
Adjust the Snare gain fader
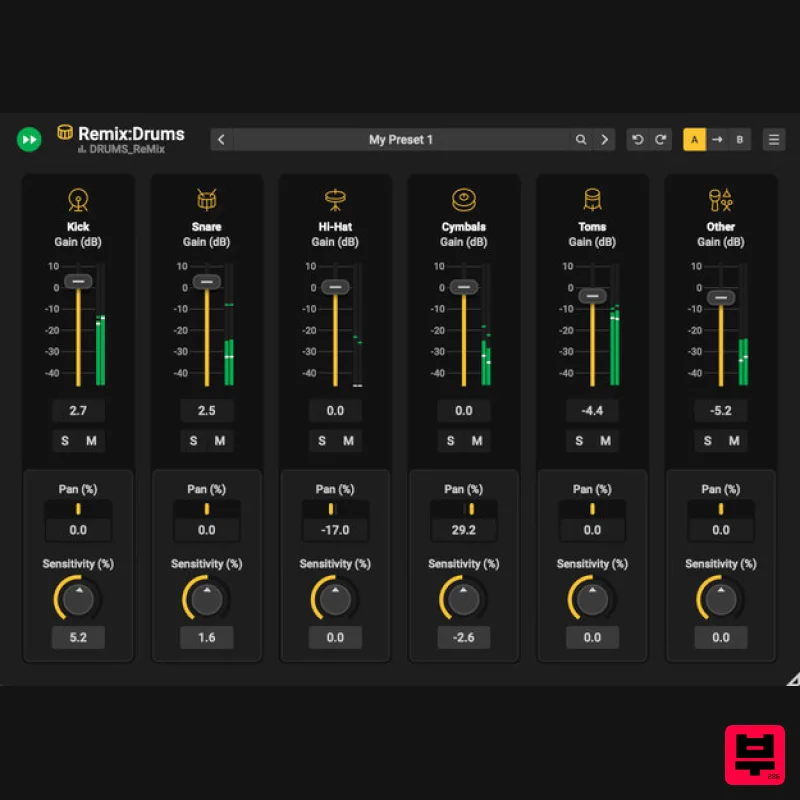click(x=206, y=282)
